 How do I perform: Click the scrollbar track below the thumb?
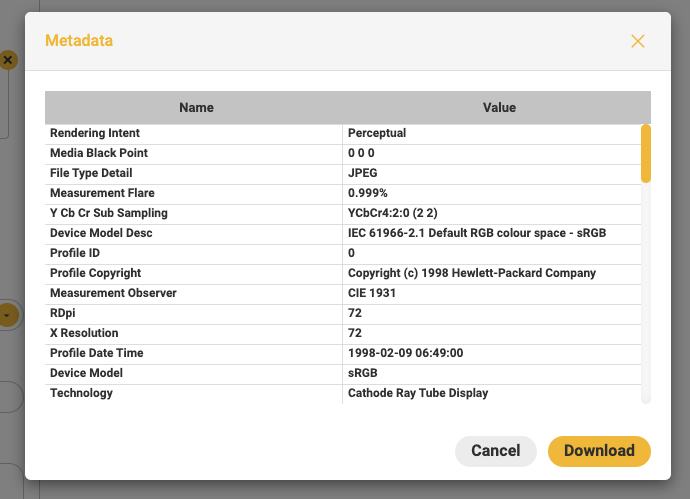[646, 293]
